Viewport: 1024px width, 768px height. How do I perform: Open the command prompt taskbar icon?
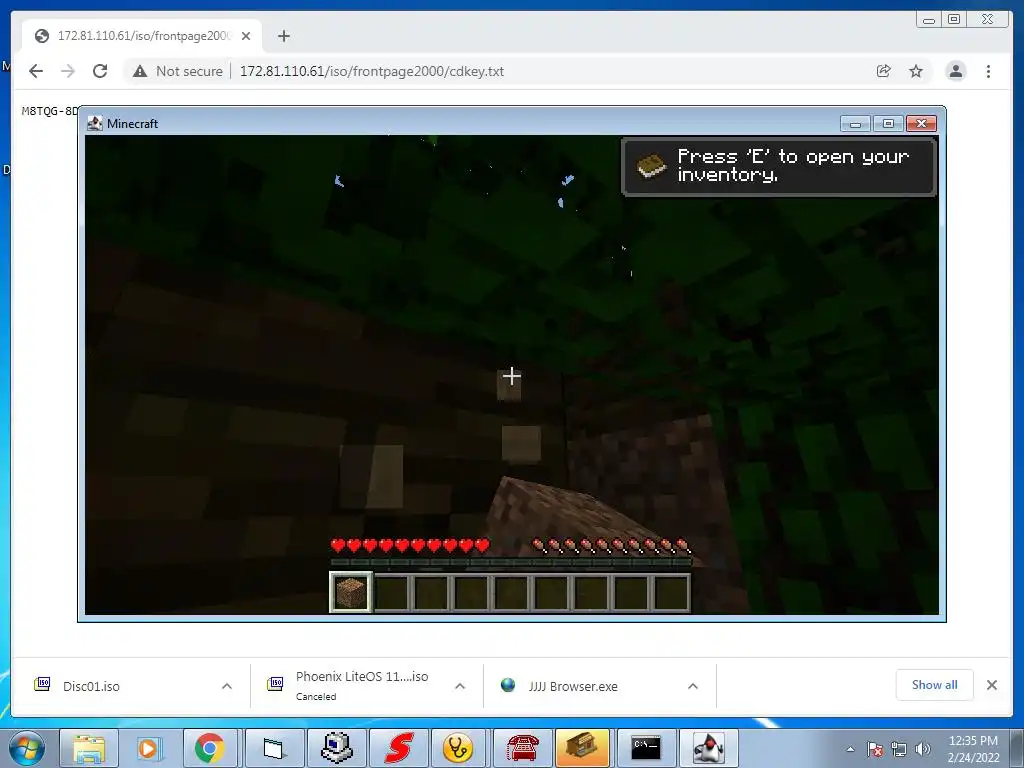[646, 748]
